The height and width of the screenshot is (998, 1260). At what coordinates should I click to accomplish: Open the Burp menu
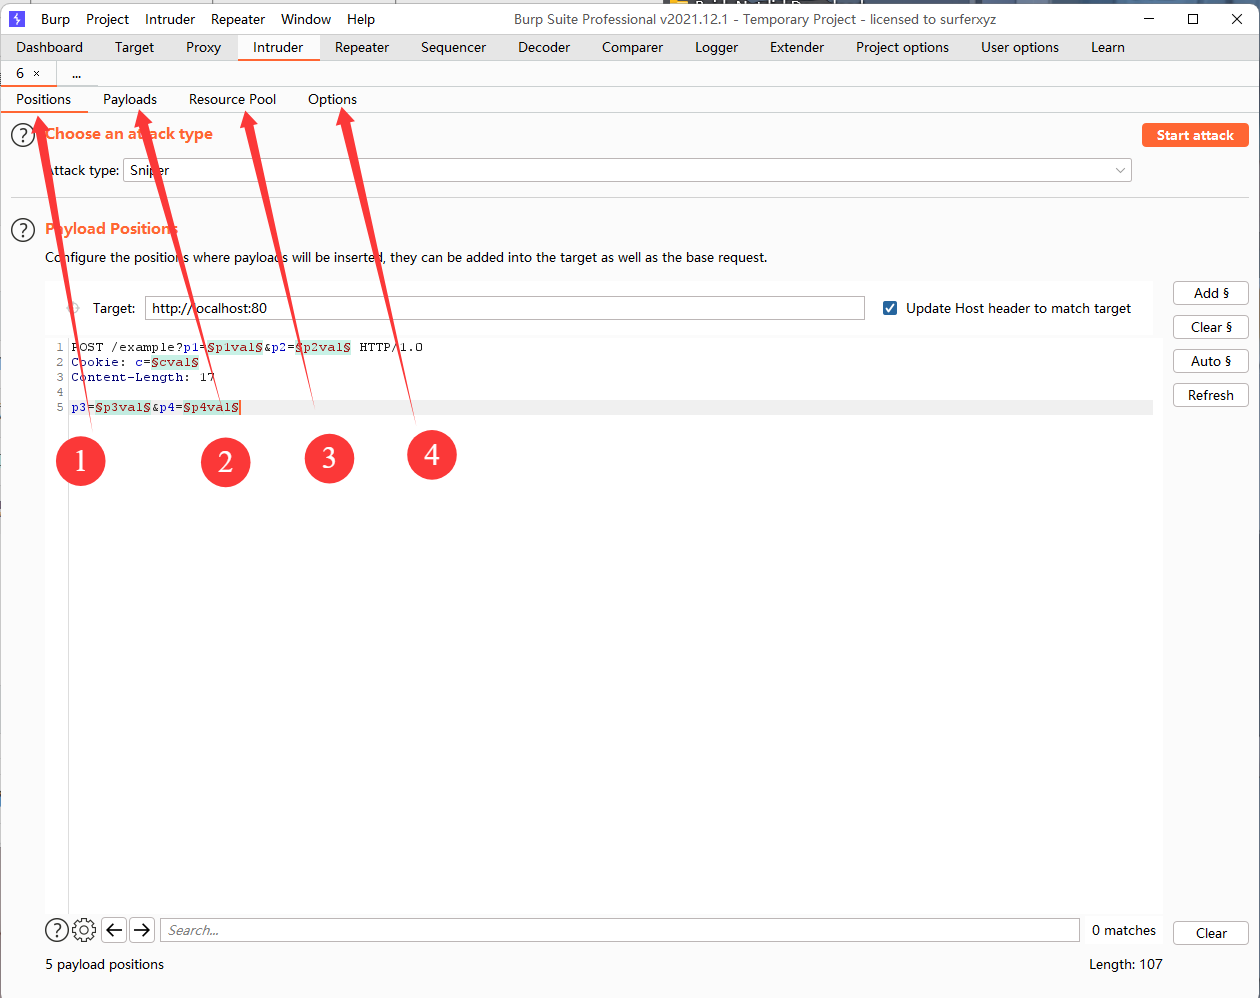pyautogui.click(x=55, y=19)
